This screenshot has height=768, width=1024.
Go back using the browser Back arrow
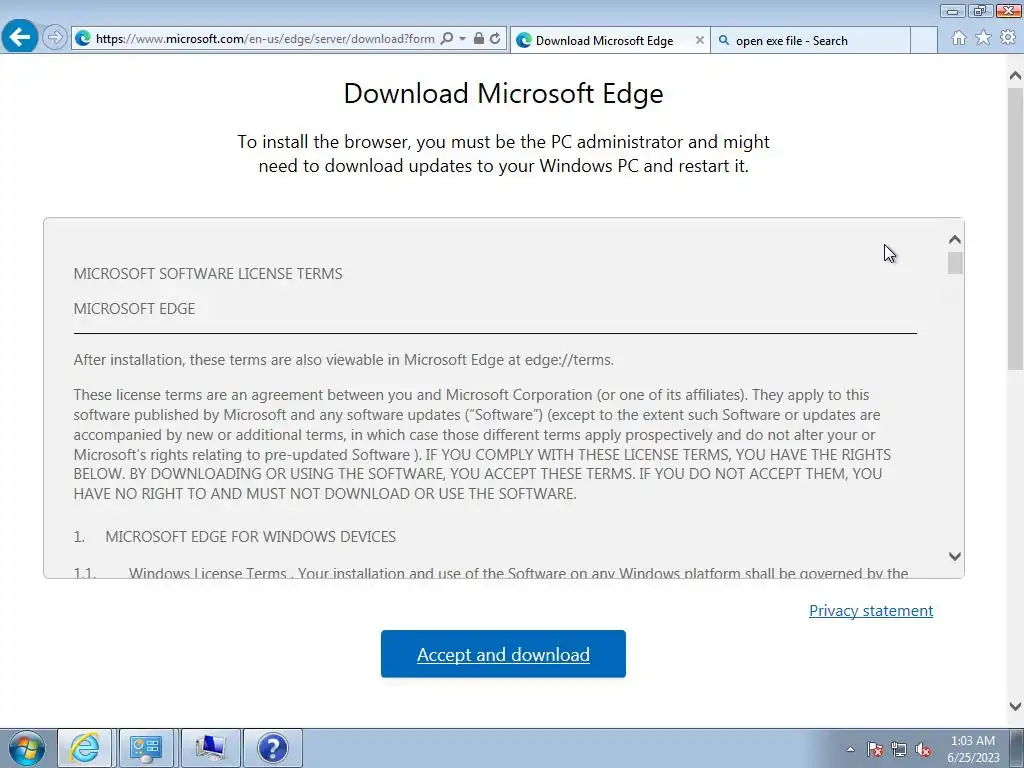pos(20,36)
